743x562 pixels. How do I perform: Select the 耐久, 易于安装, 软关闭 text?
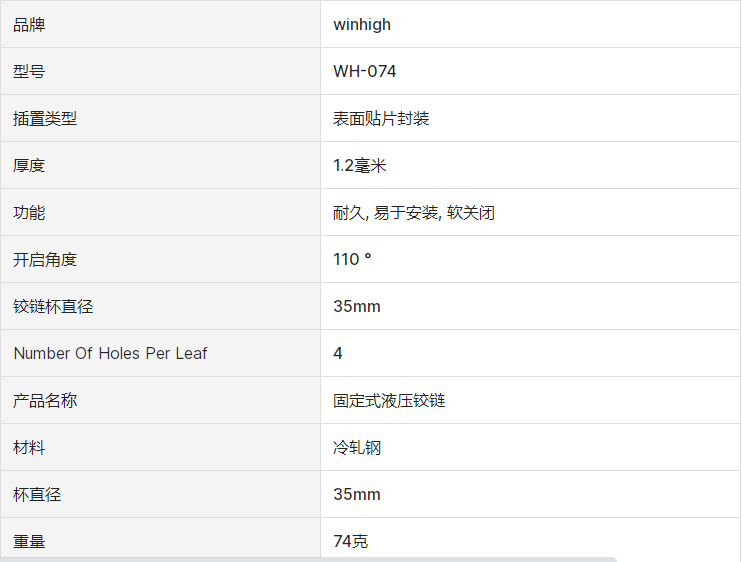pos(414,213)
